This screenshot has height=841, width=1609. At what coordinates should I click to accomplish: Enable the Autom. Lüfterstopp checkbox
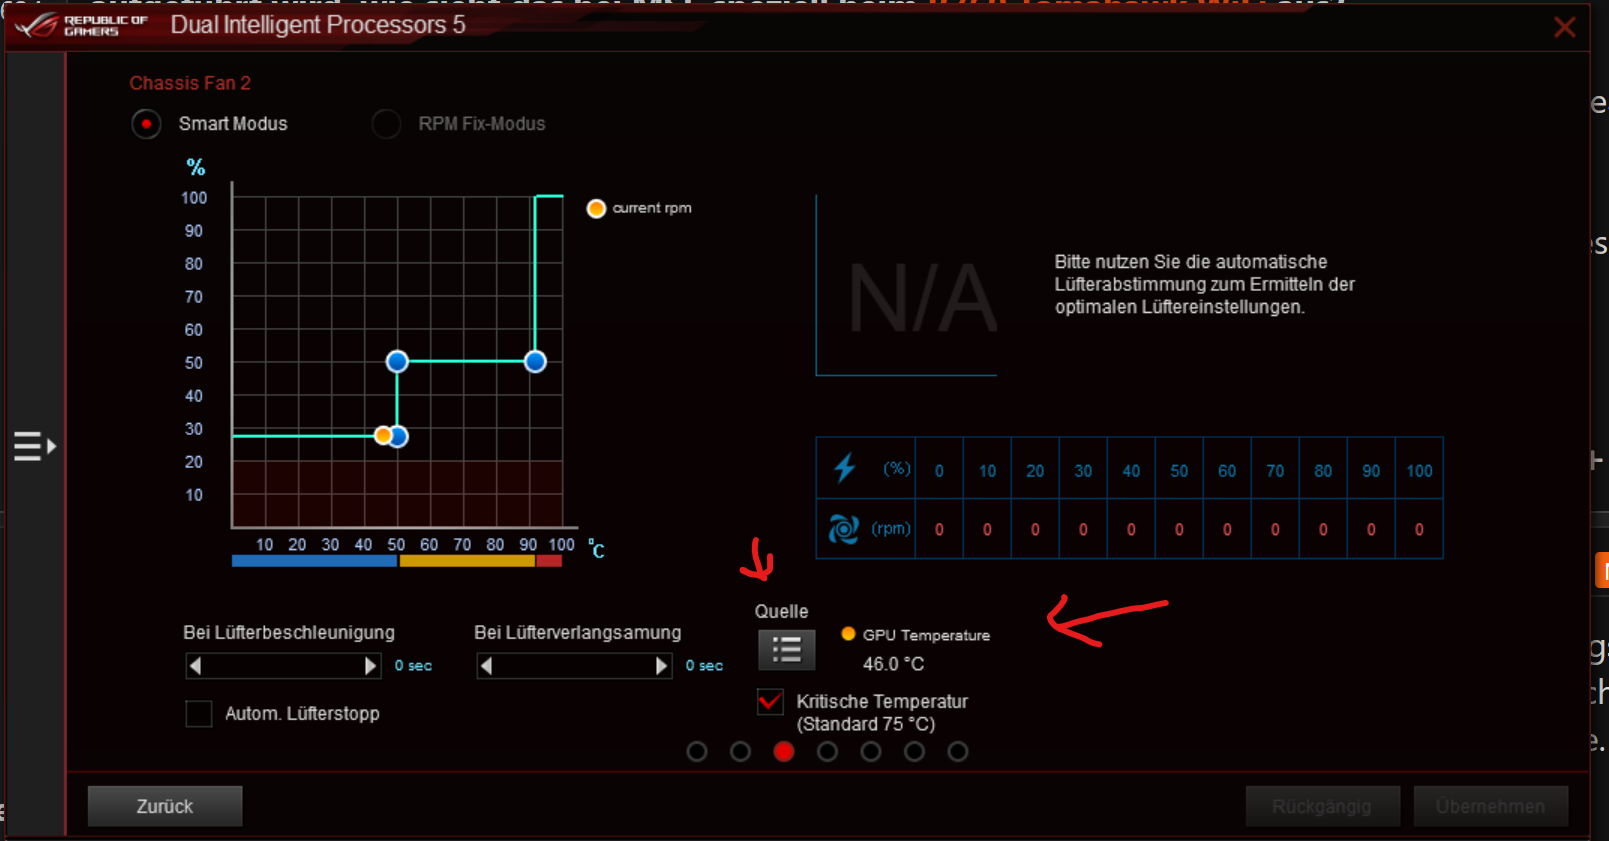(199, 714)
